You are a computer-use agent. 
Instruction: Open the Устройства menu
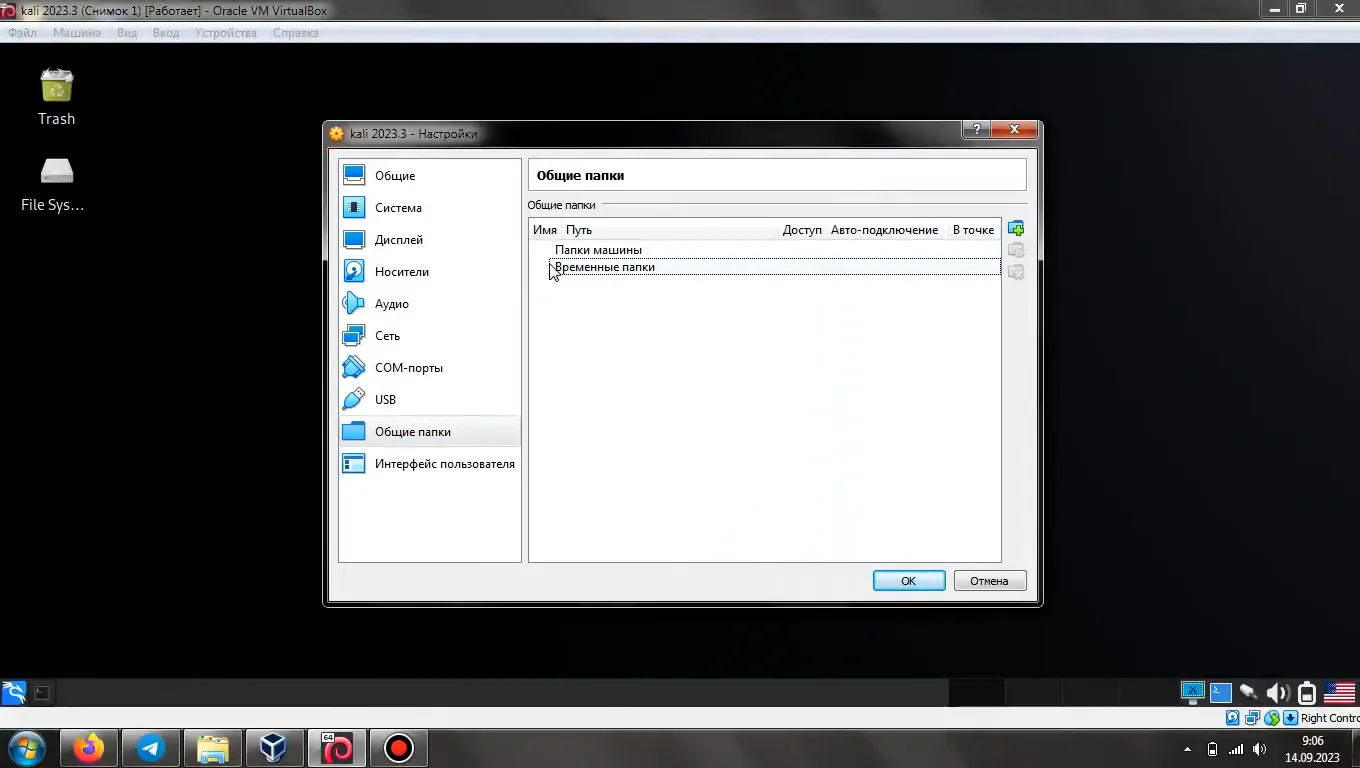(x=226, y=33)
